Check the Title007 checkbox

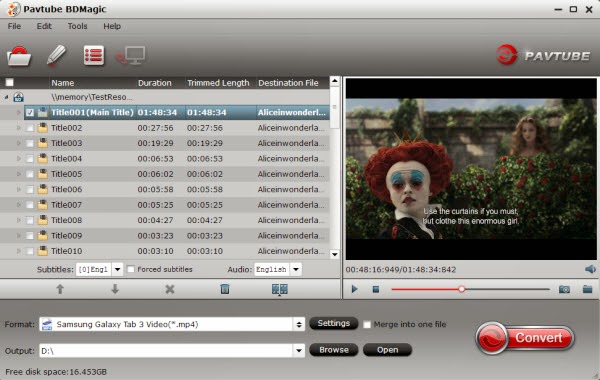[29, 205]
